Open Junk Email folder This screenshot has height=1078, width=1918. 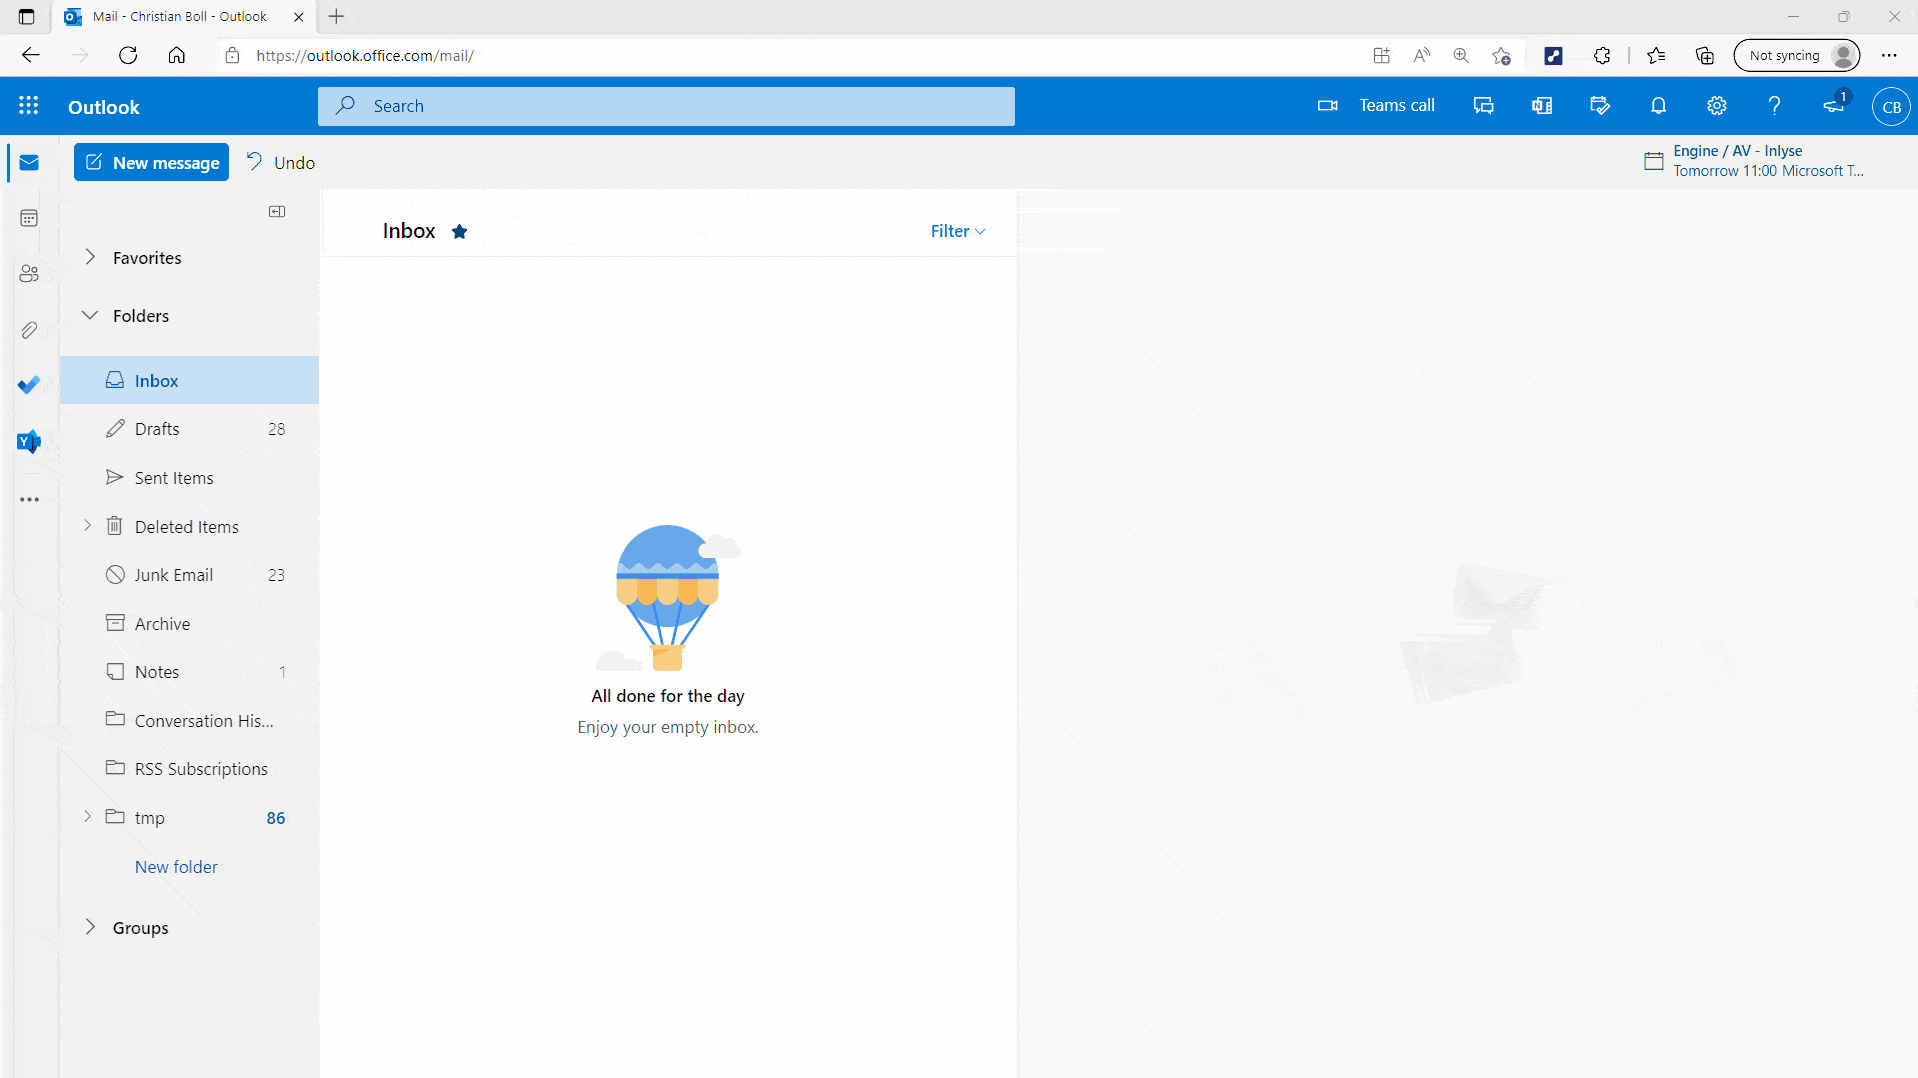coord(189,575)
